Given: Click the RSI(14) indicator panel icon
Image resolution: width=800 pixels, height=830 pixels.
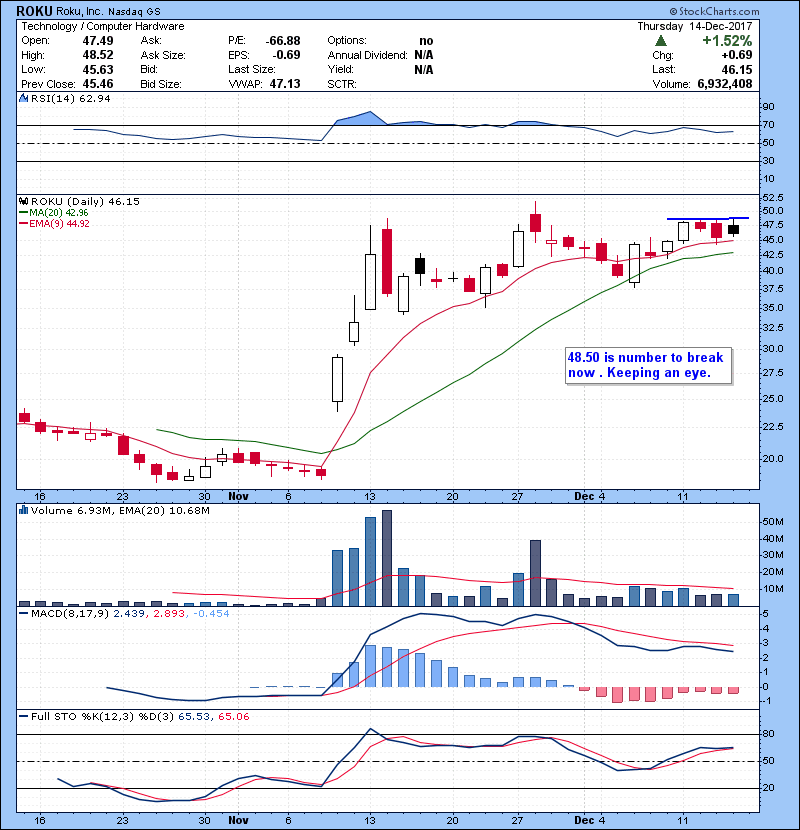Looking at the screenshot, I should click(x=24, y=98).
